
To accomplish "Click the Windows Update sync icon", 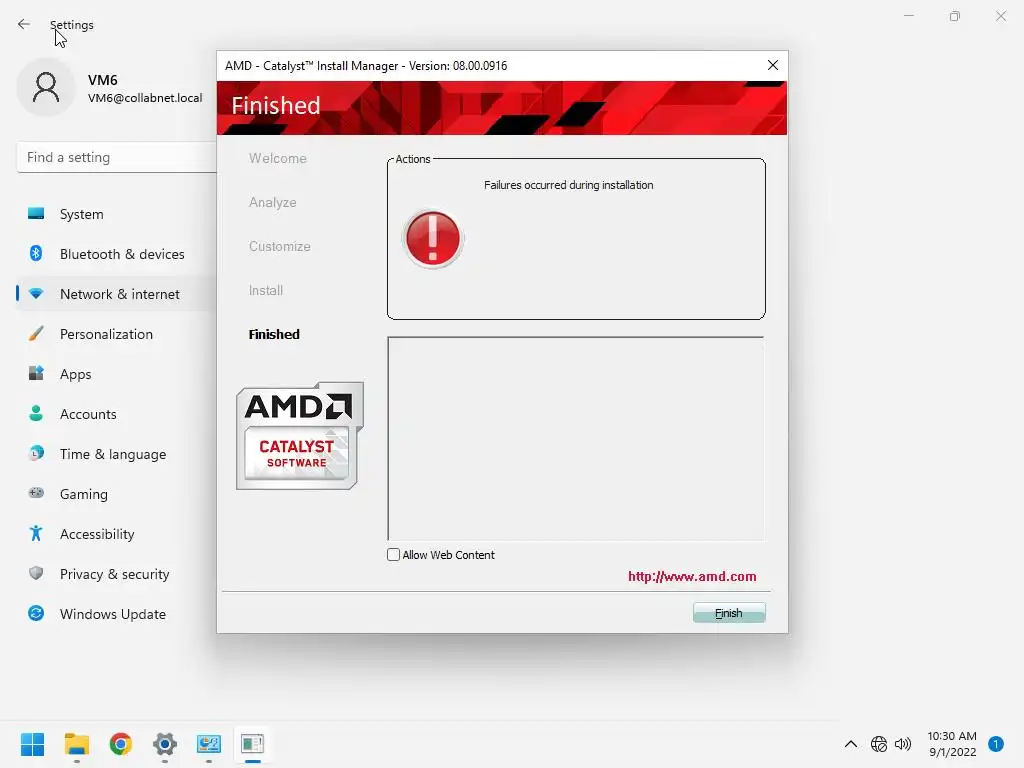I will point(36,613).
